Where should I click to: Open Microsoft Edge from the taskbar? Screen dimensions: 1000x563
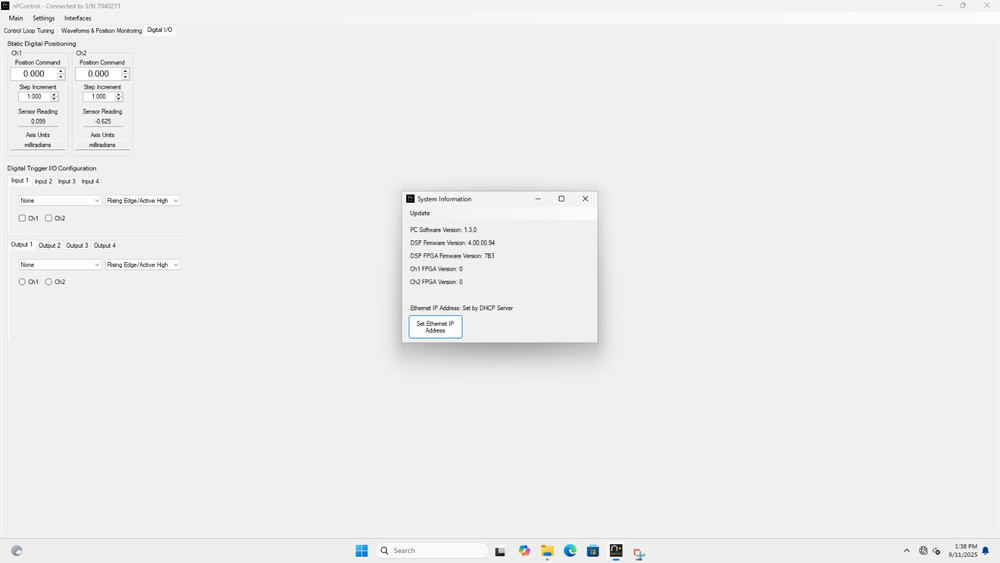point(570,551)
